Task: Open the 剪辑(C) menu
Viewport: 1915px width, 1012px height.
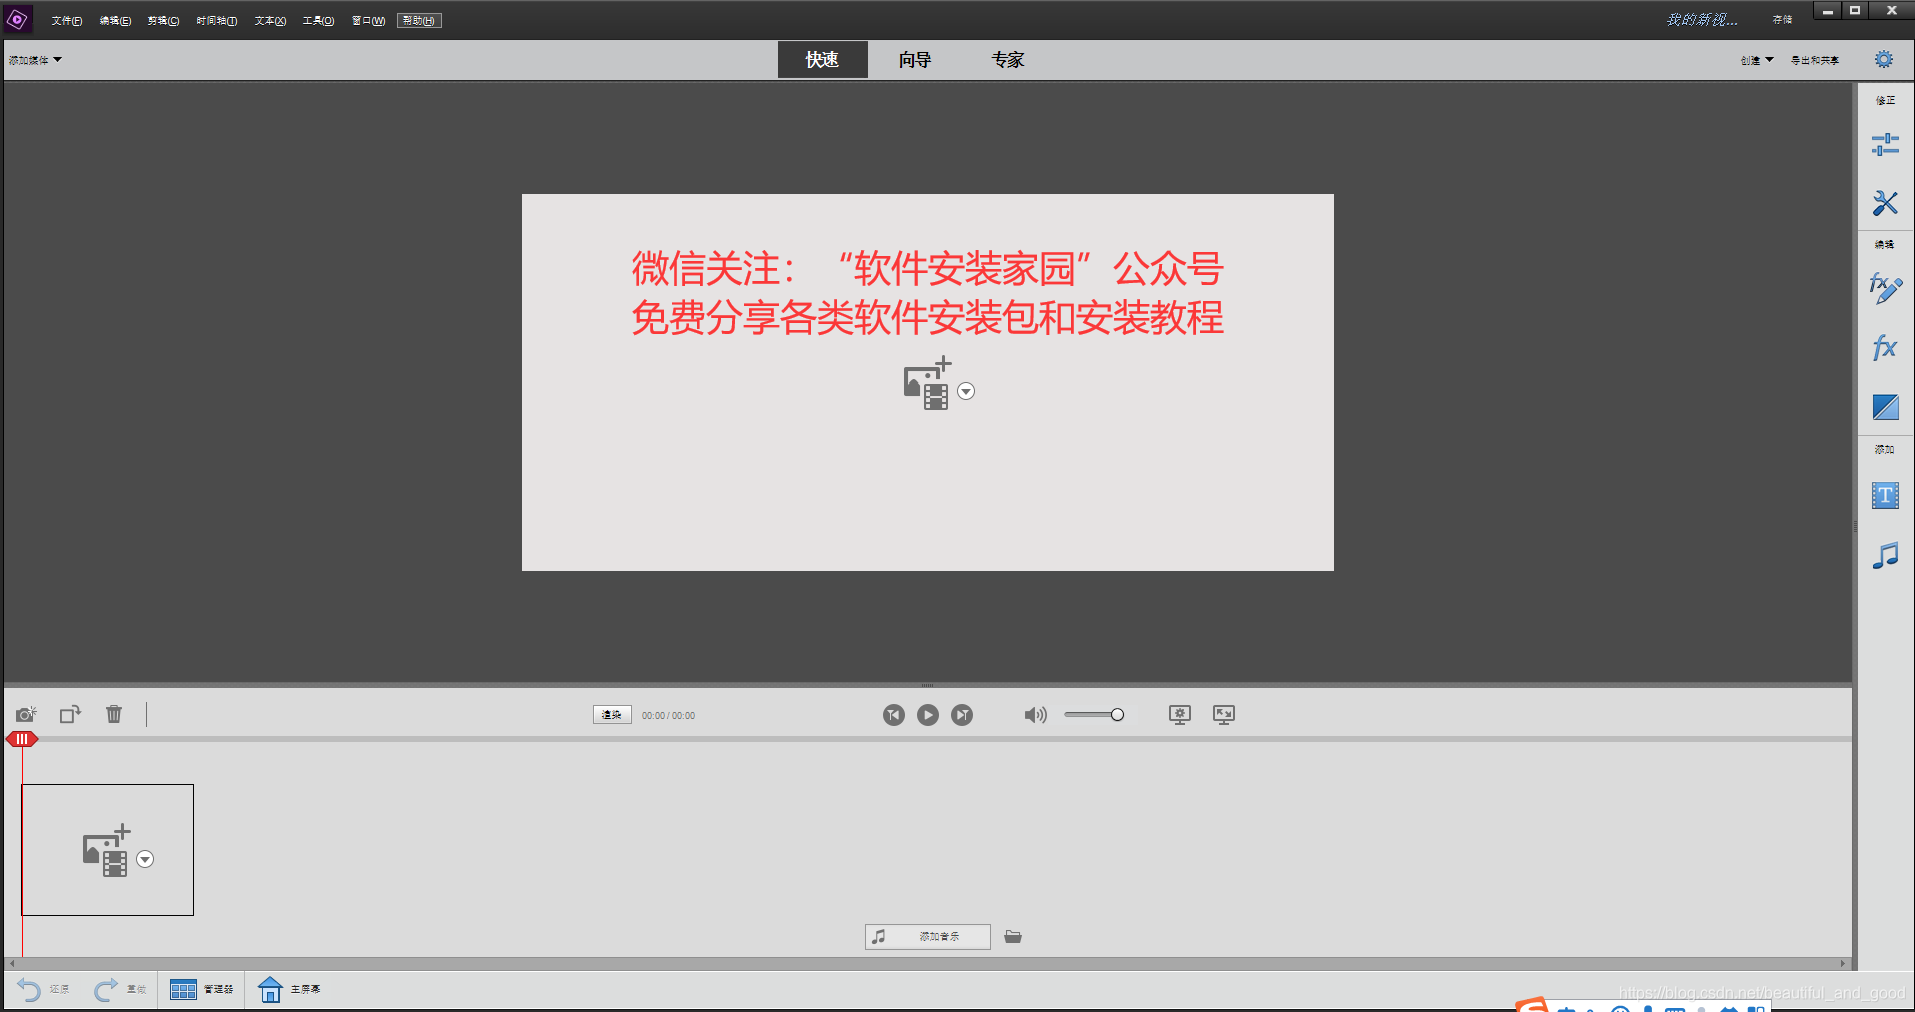Action: pos(163,21)
